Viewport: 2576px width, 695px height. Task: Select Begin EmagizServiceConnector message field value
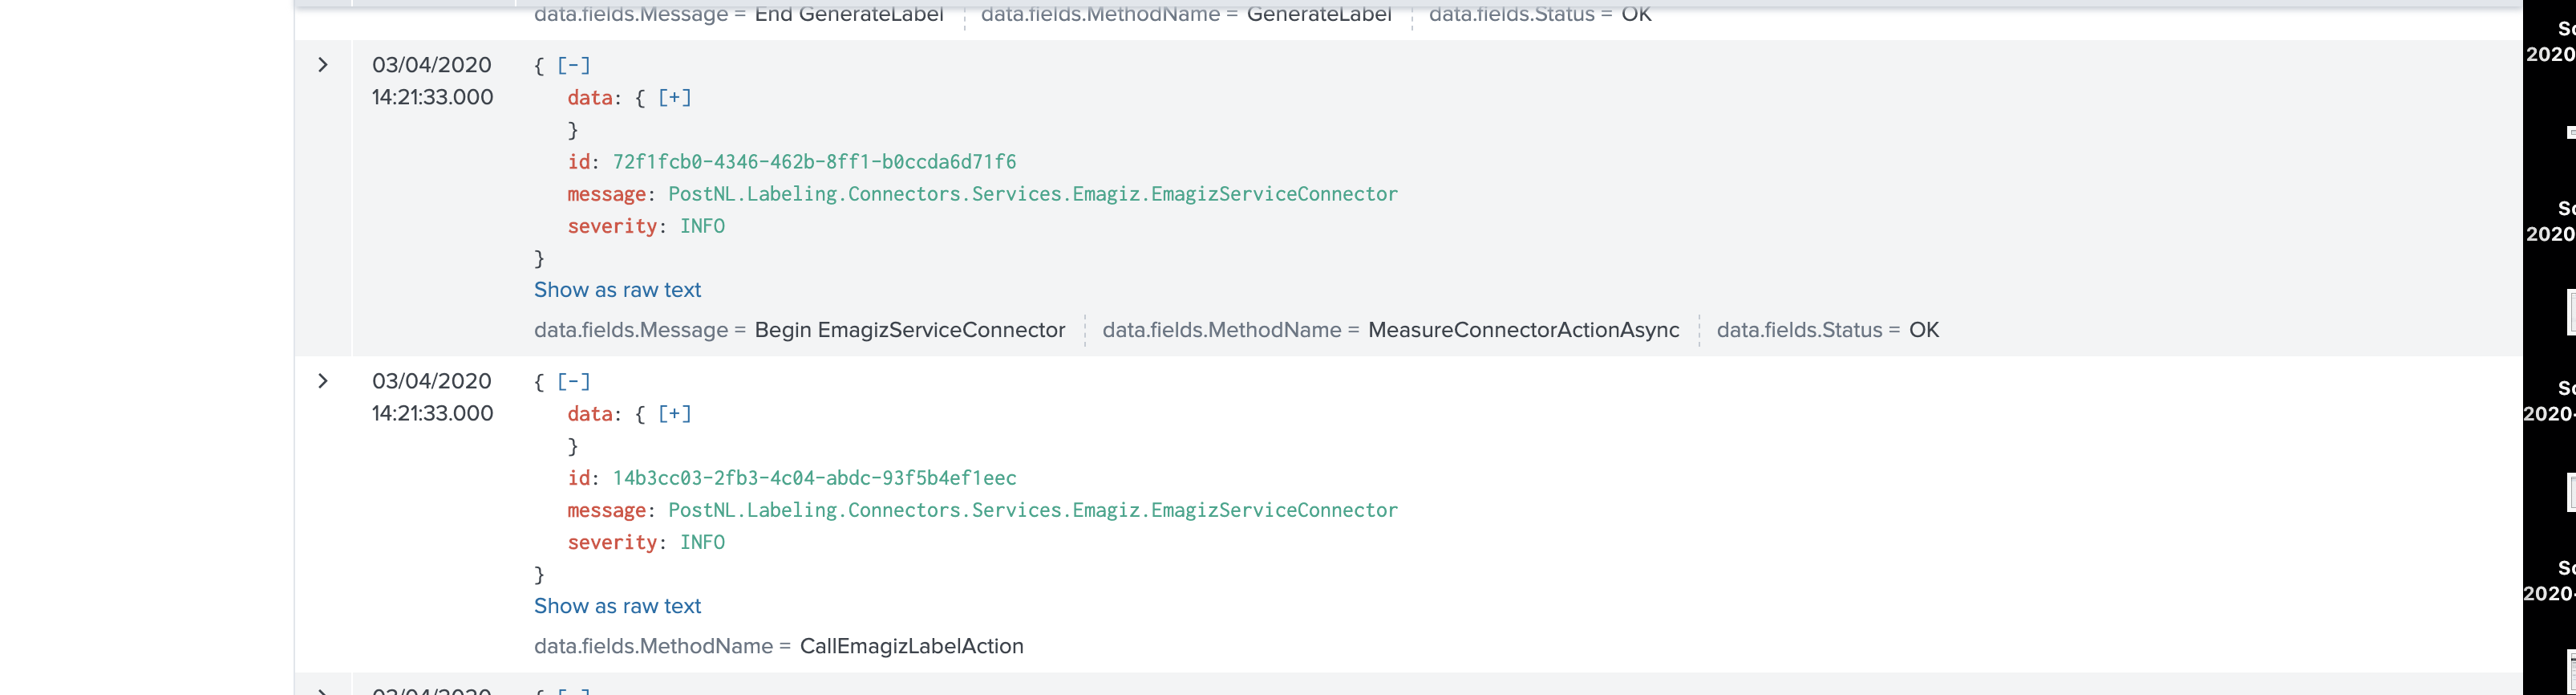click(x=909, y=330)
